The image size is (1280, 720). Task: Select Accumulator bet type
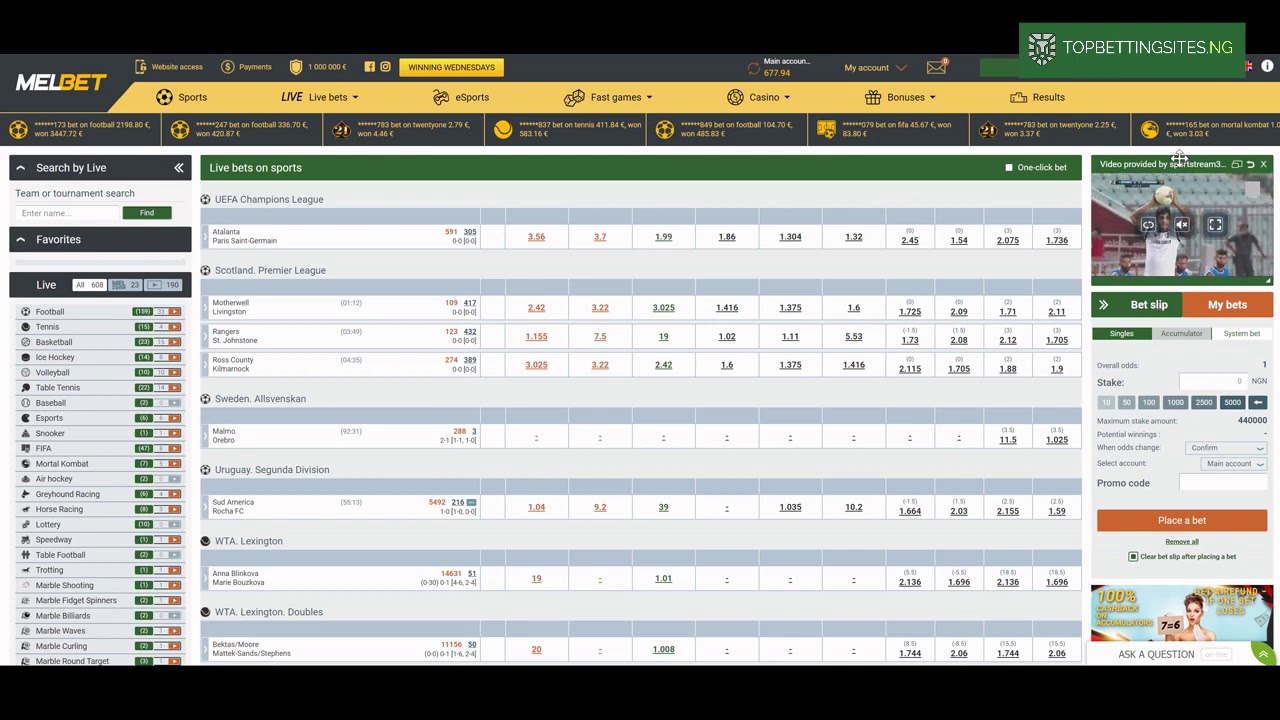tap(1181, 334)
